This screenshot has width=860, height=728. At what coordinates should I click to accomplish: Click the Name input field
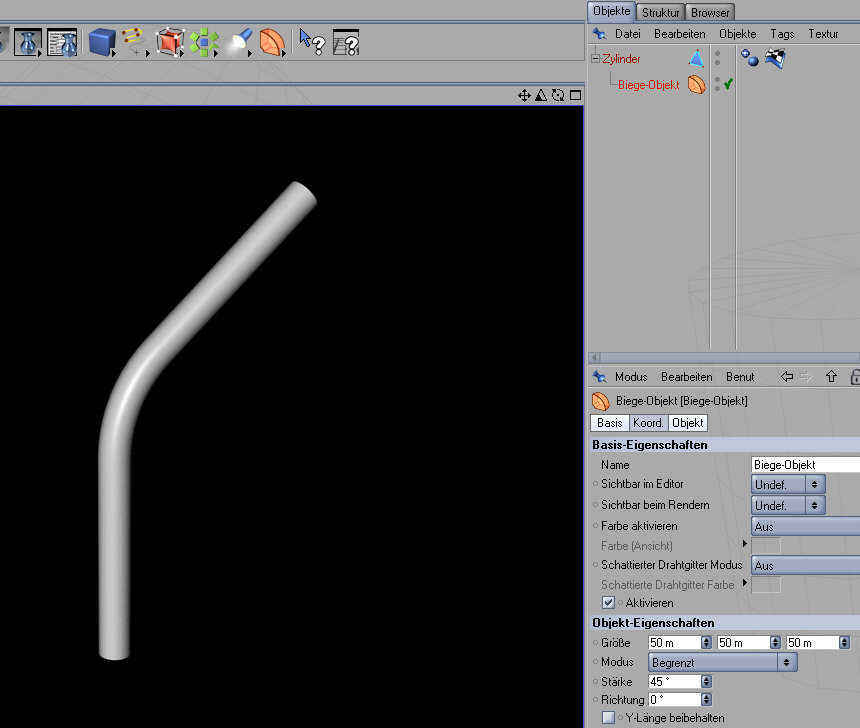(x=806, y=465)
